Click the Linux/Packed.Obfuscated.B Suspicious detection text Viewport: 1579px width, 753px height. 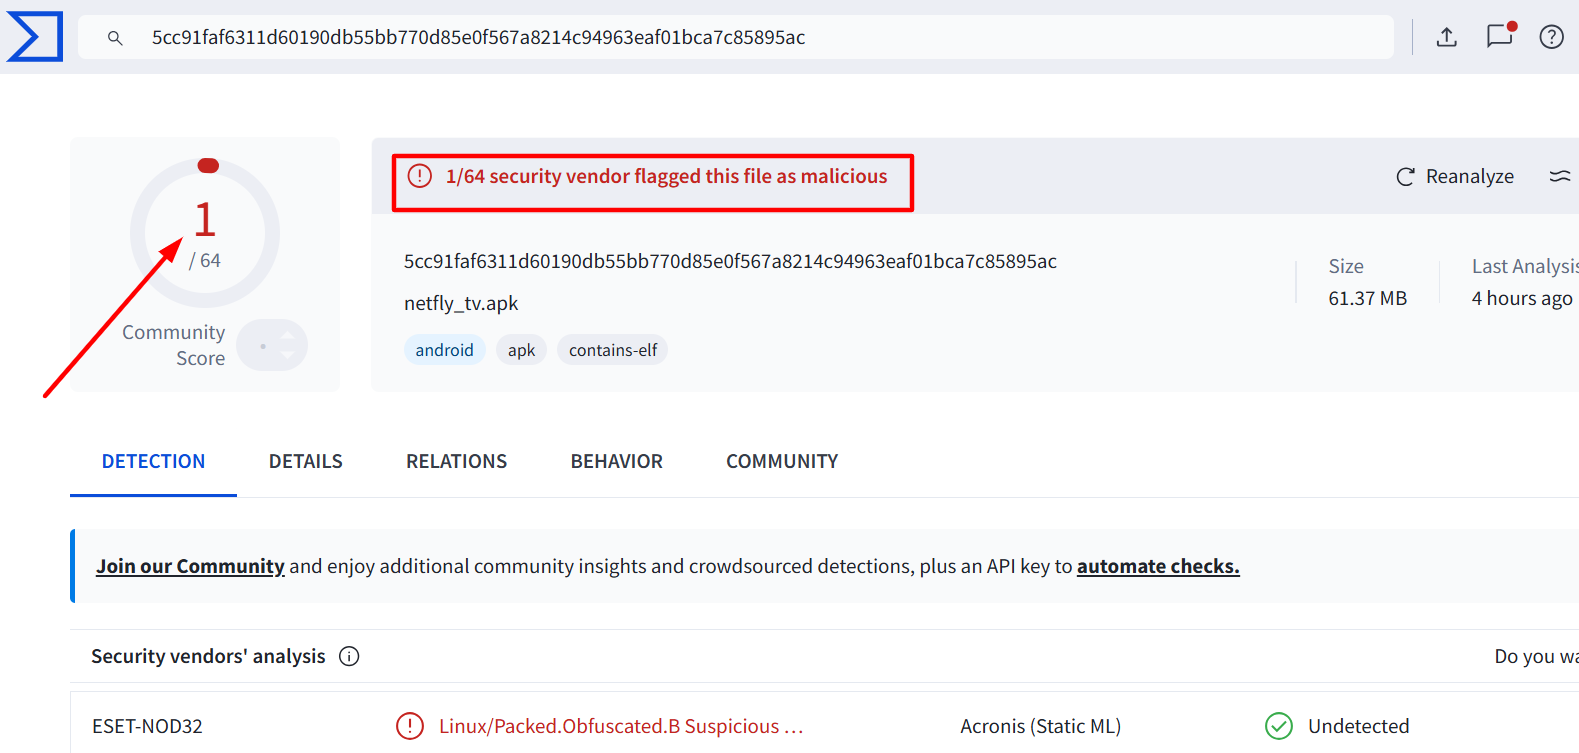coord(621,726)
